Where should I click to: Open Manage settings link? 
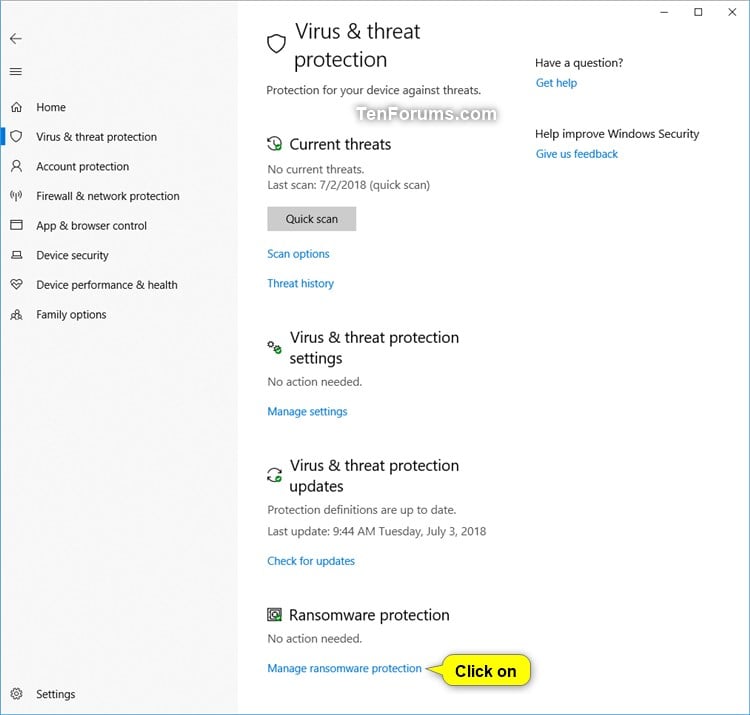pos(307,412)
